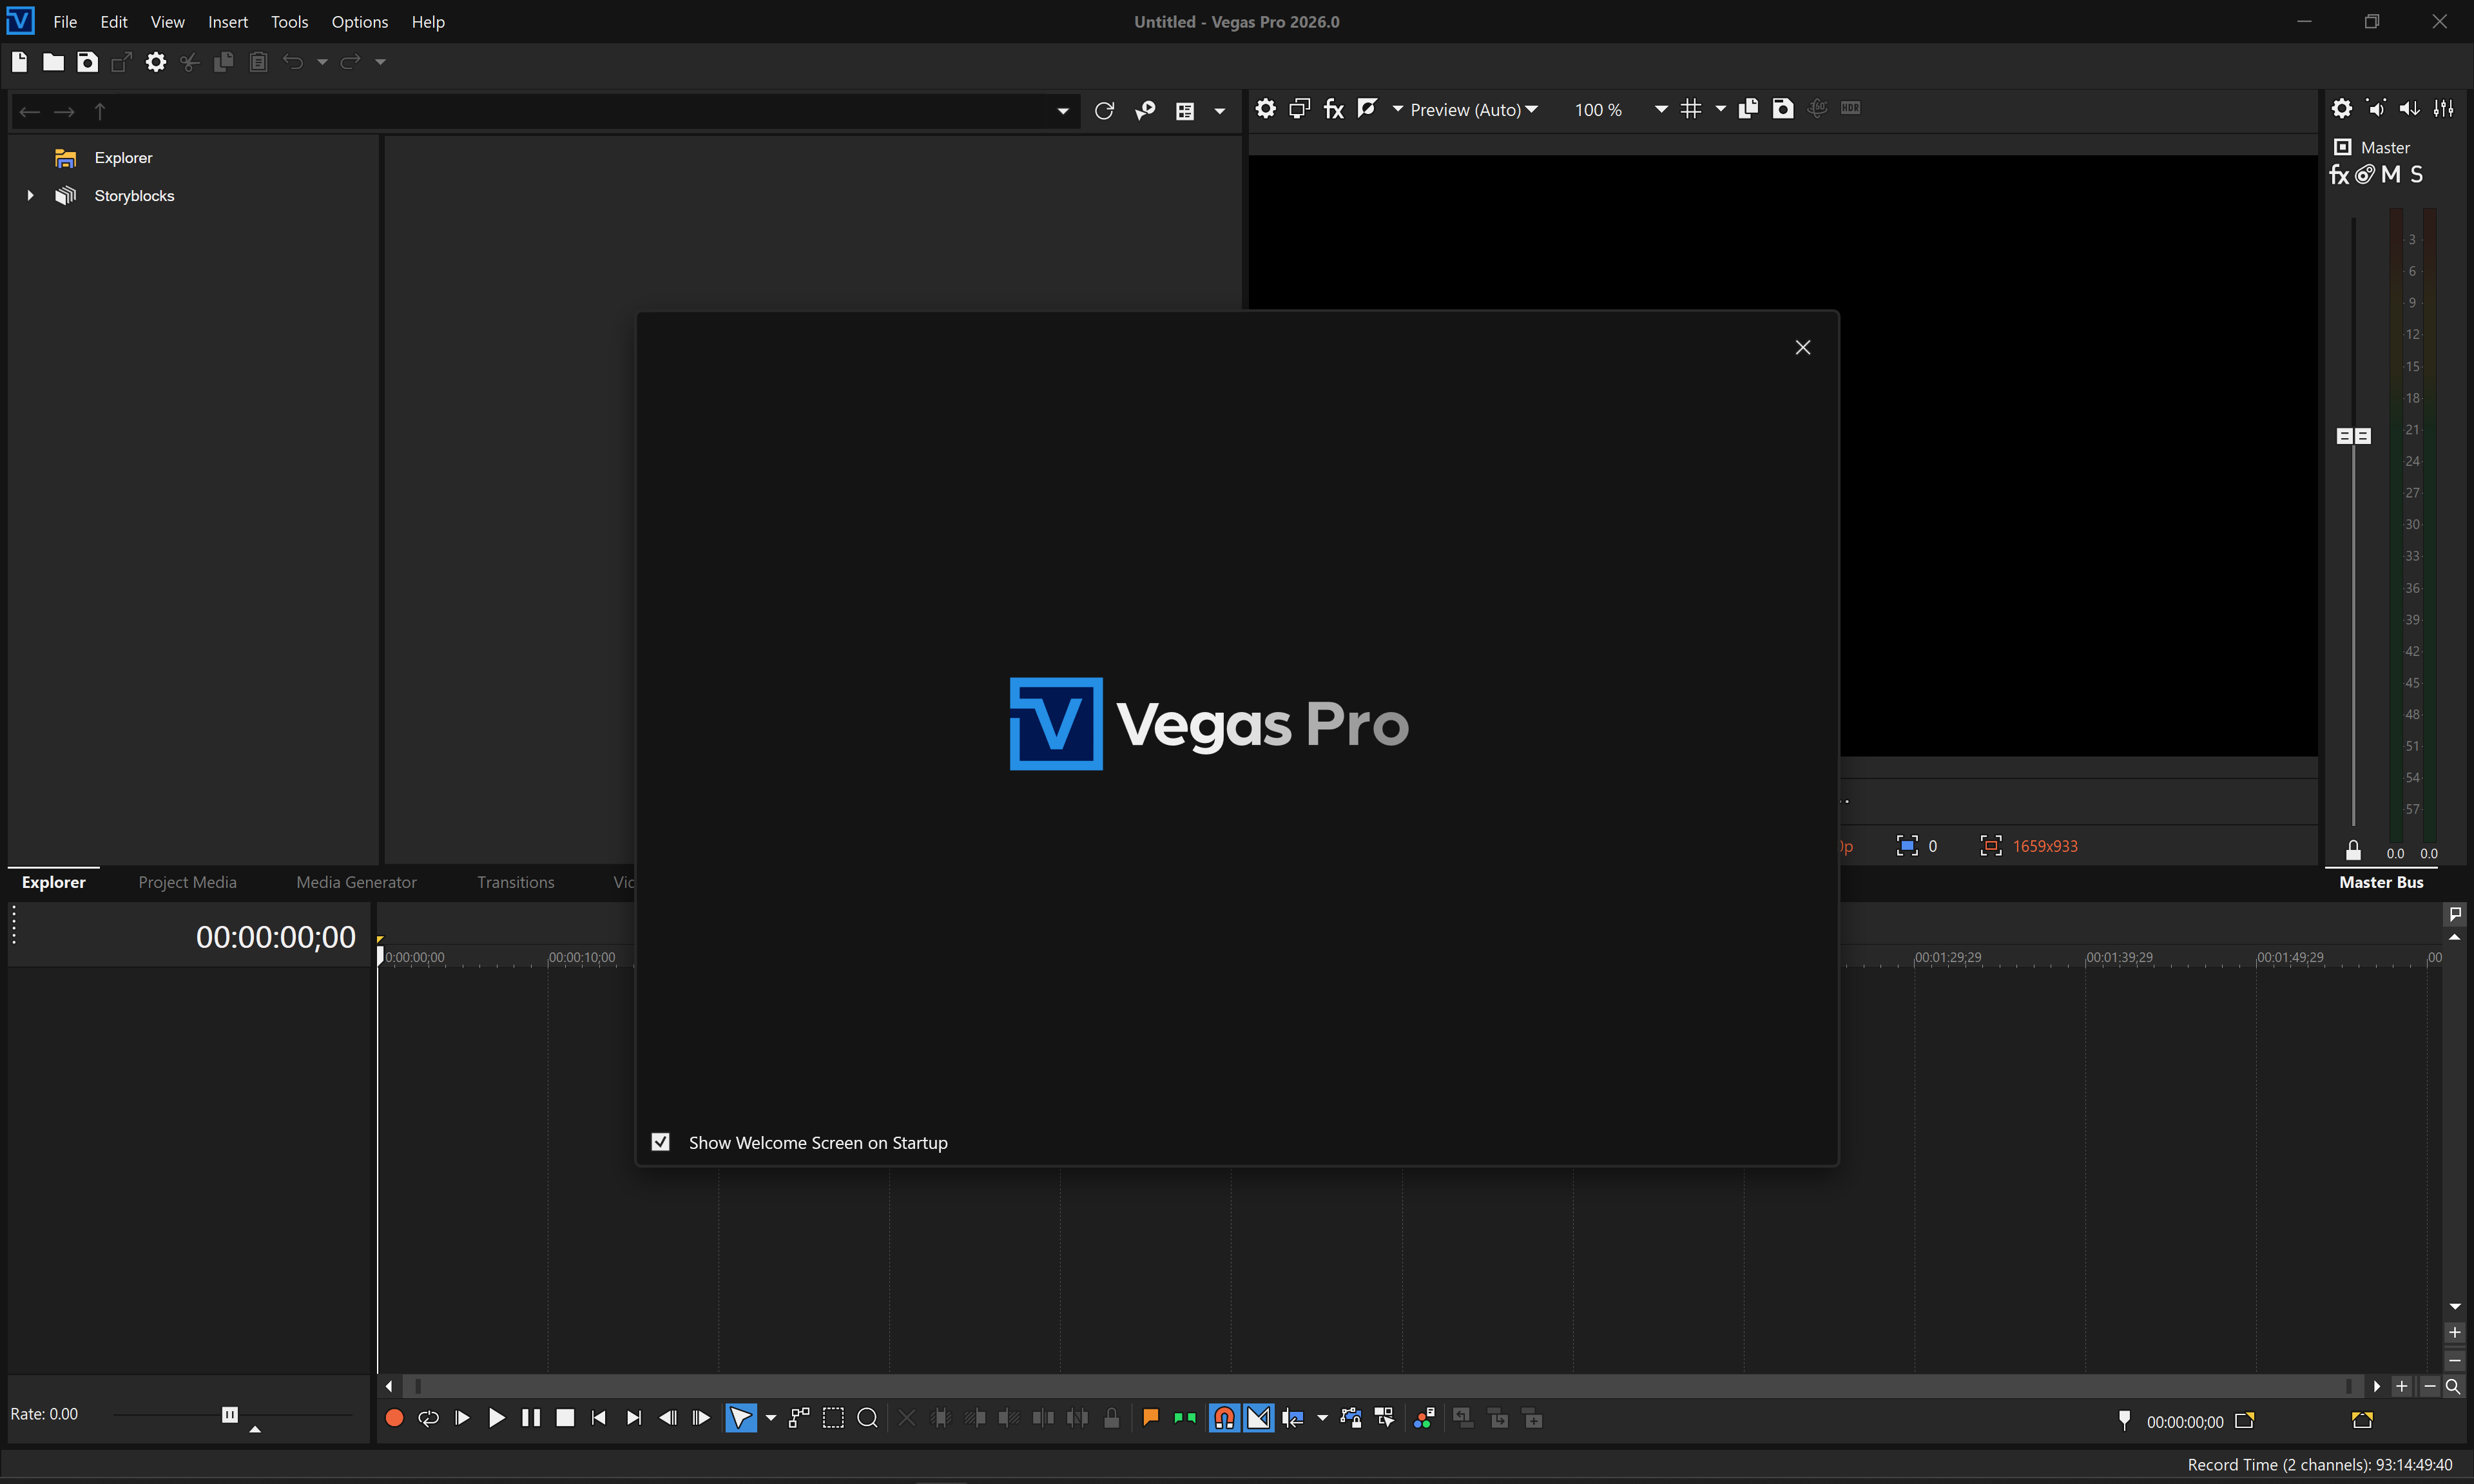Click Play From Start button
Image resolution: width=2474 pixels, height=1484 pixels.
tap(462, 1418)
